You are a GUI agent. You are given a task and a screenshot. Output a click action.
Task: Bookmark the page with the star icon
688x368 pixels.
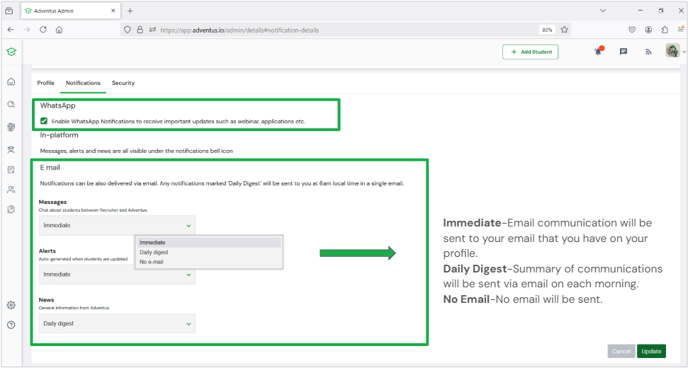pos(564,30)
